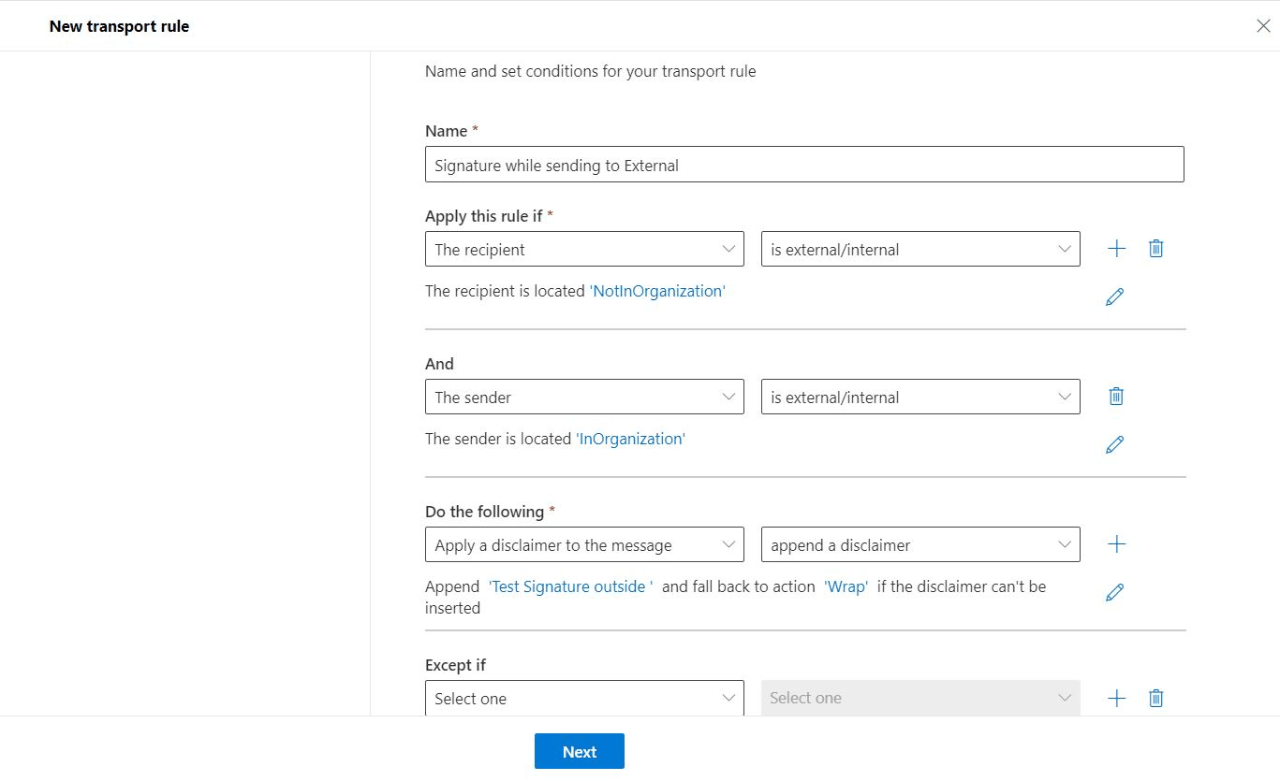Open the 'append a disclaimer' dropdown
1280x781 pixels.
[x=920, y=545]
